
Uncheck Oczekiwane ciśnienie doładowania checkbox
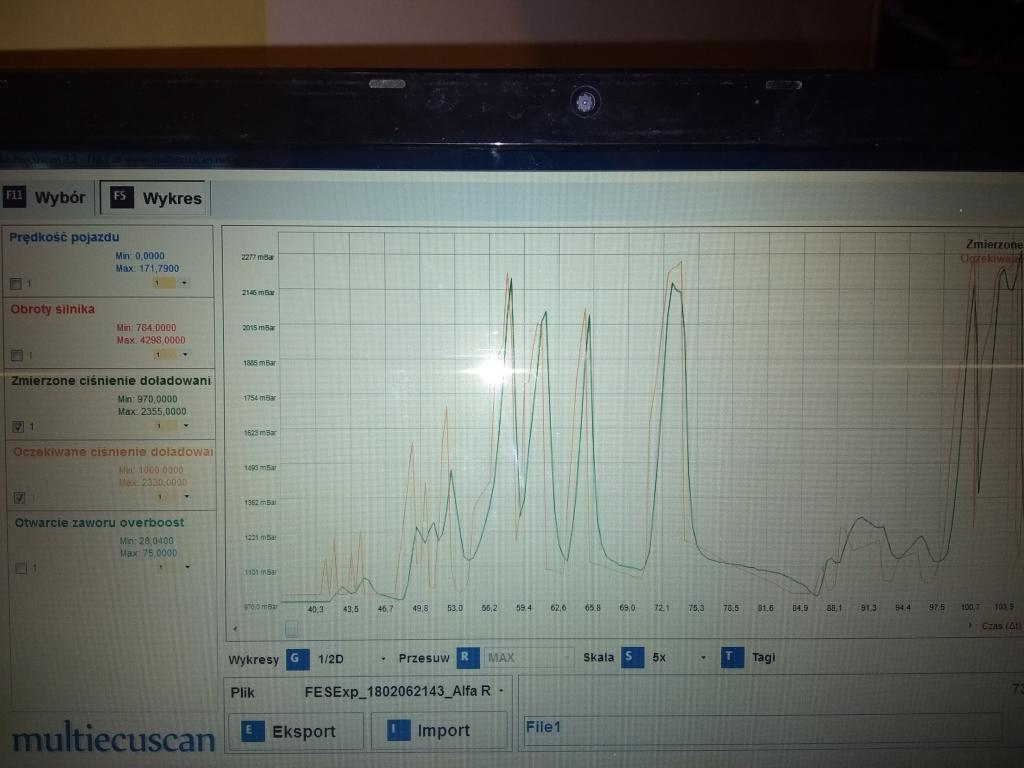pos(20,498)
